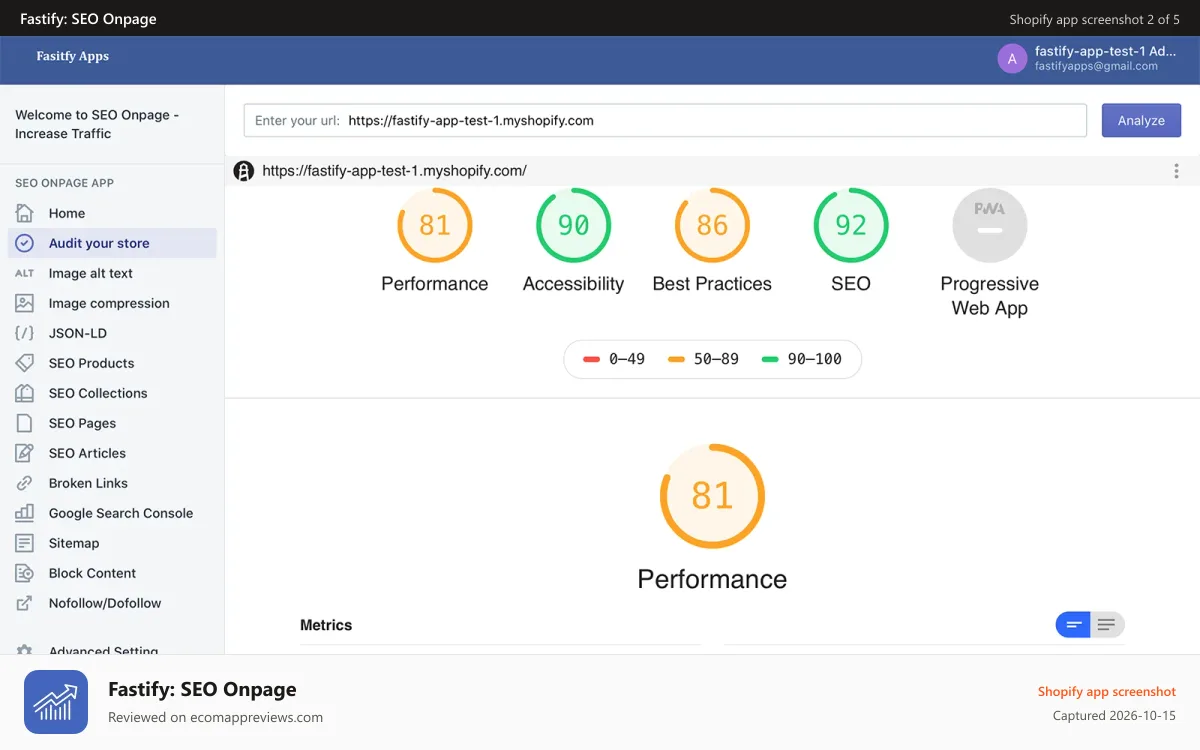
Task: Click the 50–89 orange legend entry
Action: (703, 359)
